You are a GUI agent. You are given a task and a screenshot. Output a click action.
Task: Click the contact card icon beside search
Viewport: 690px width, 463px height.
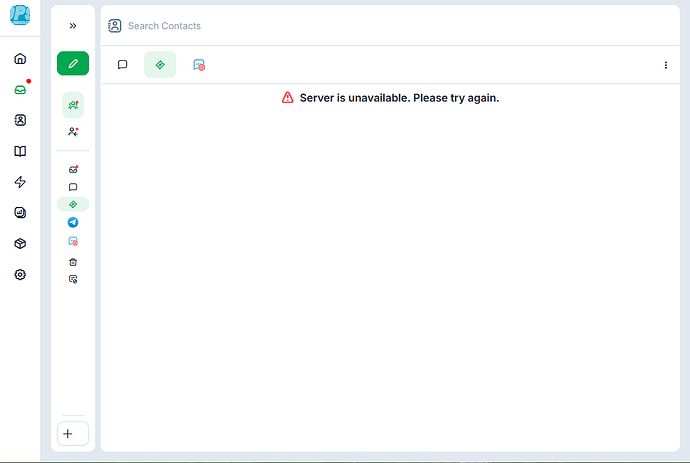[x=115, y=26]
